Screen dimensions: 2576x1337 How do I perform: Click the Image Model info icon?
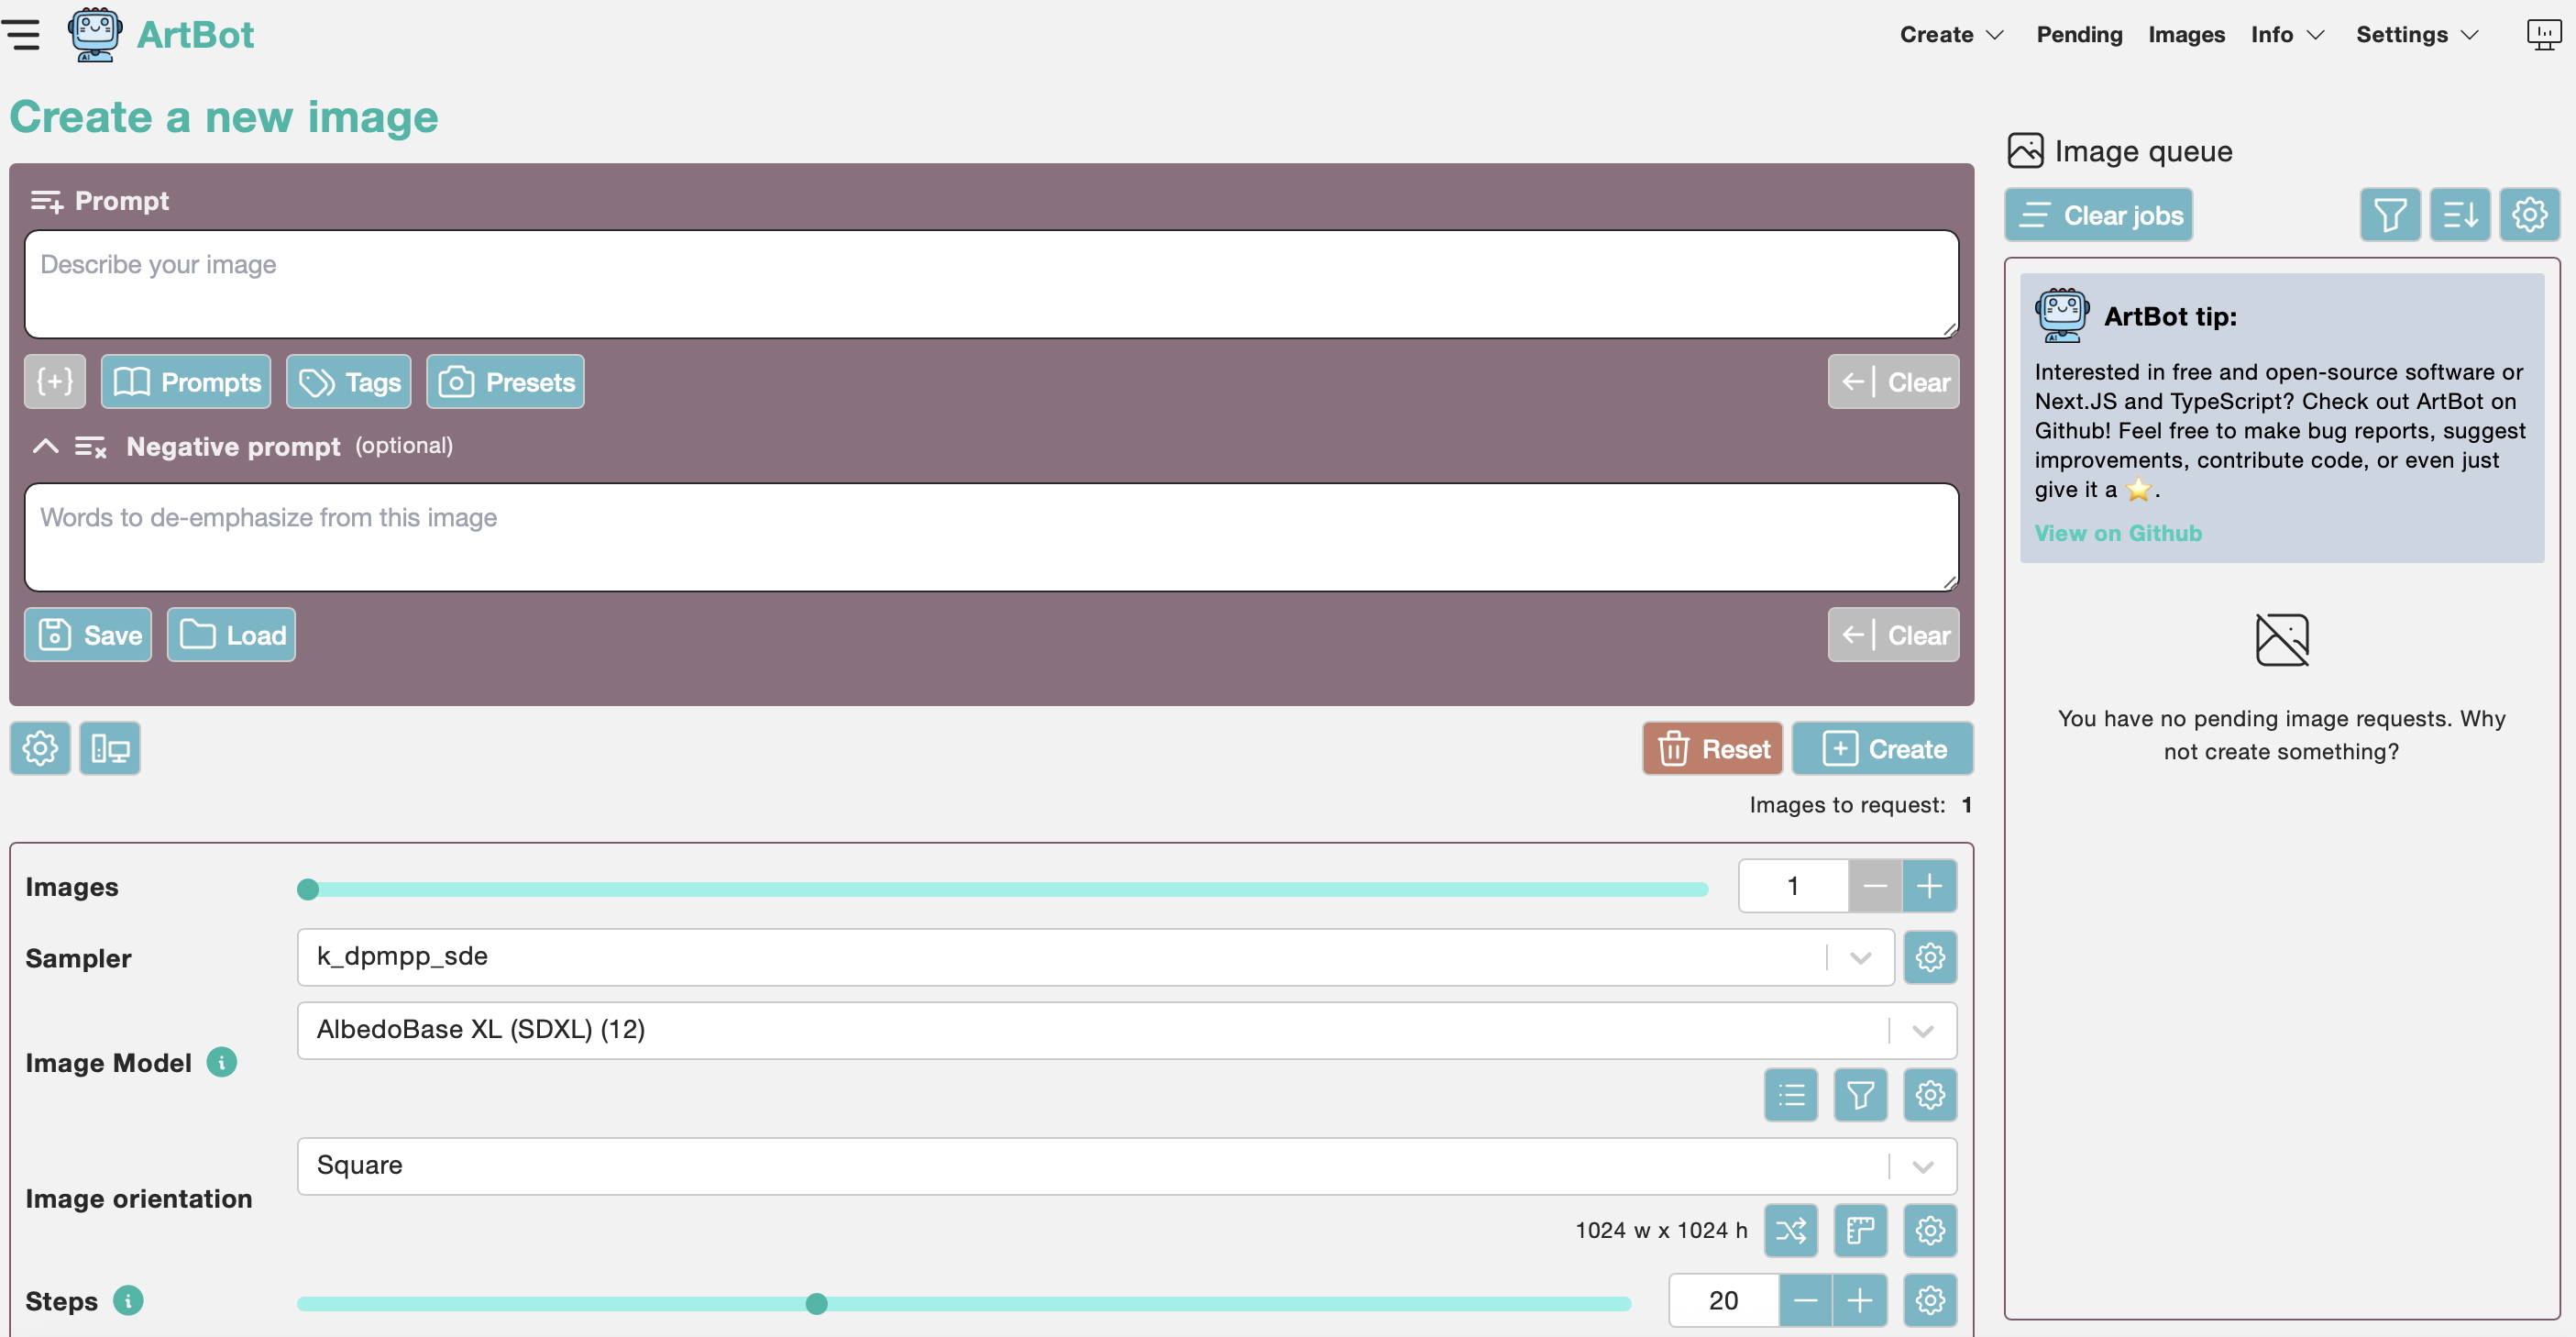tap(222, 1062)
